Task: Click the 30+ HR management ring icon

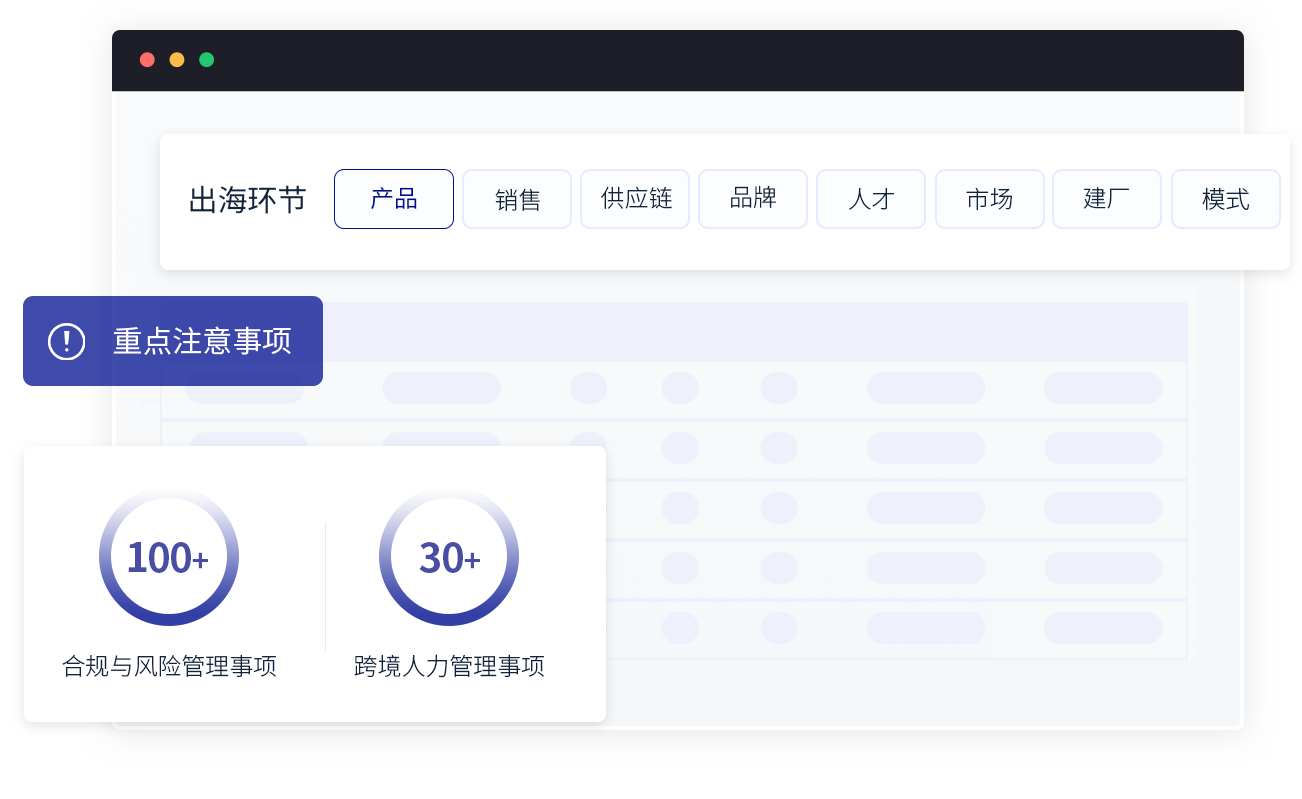Action: click(448, 557)
